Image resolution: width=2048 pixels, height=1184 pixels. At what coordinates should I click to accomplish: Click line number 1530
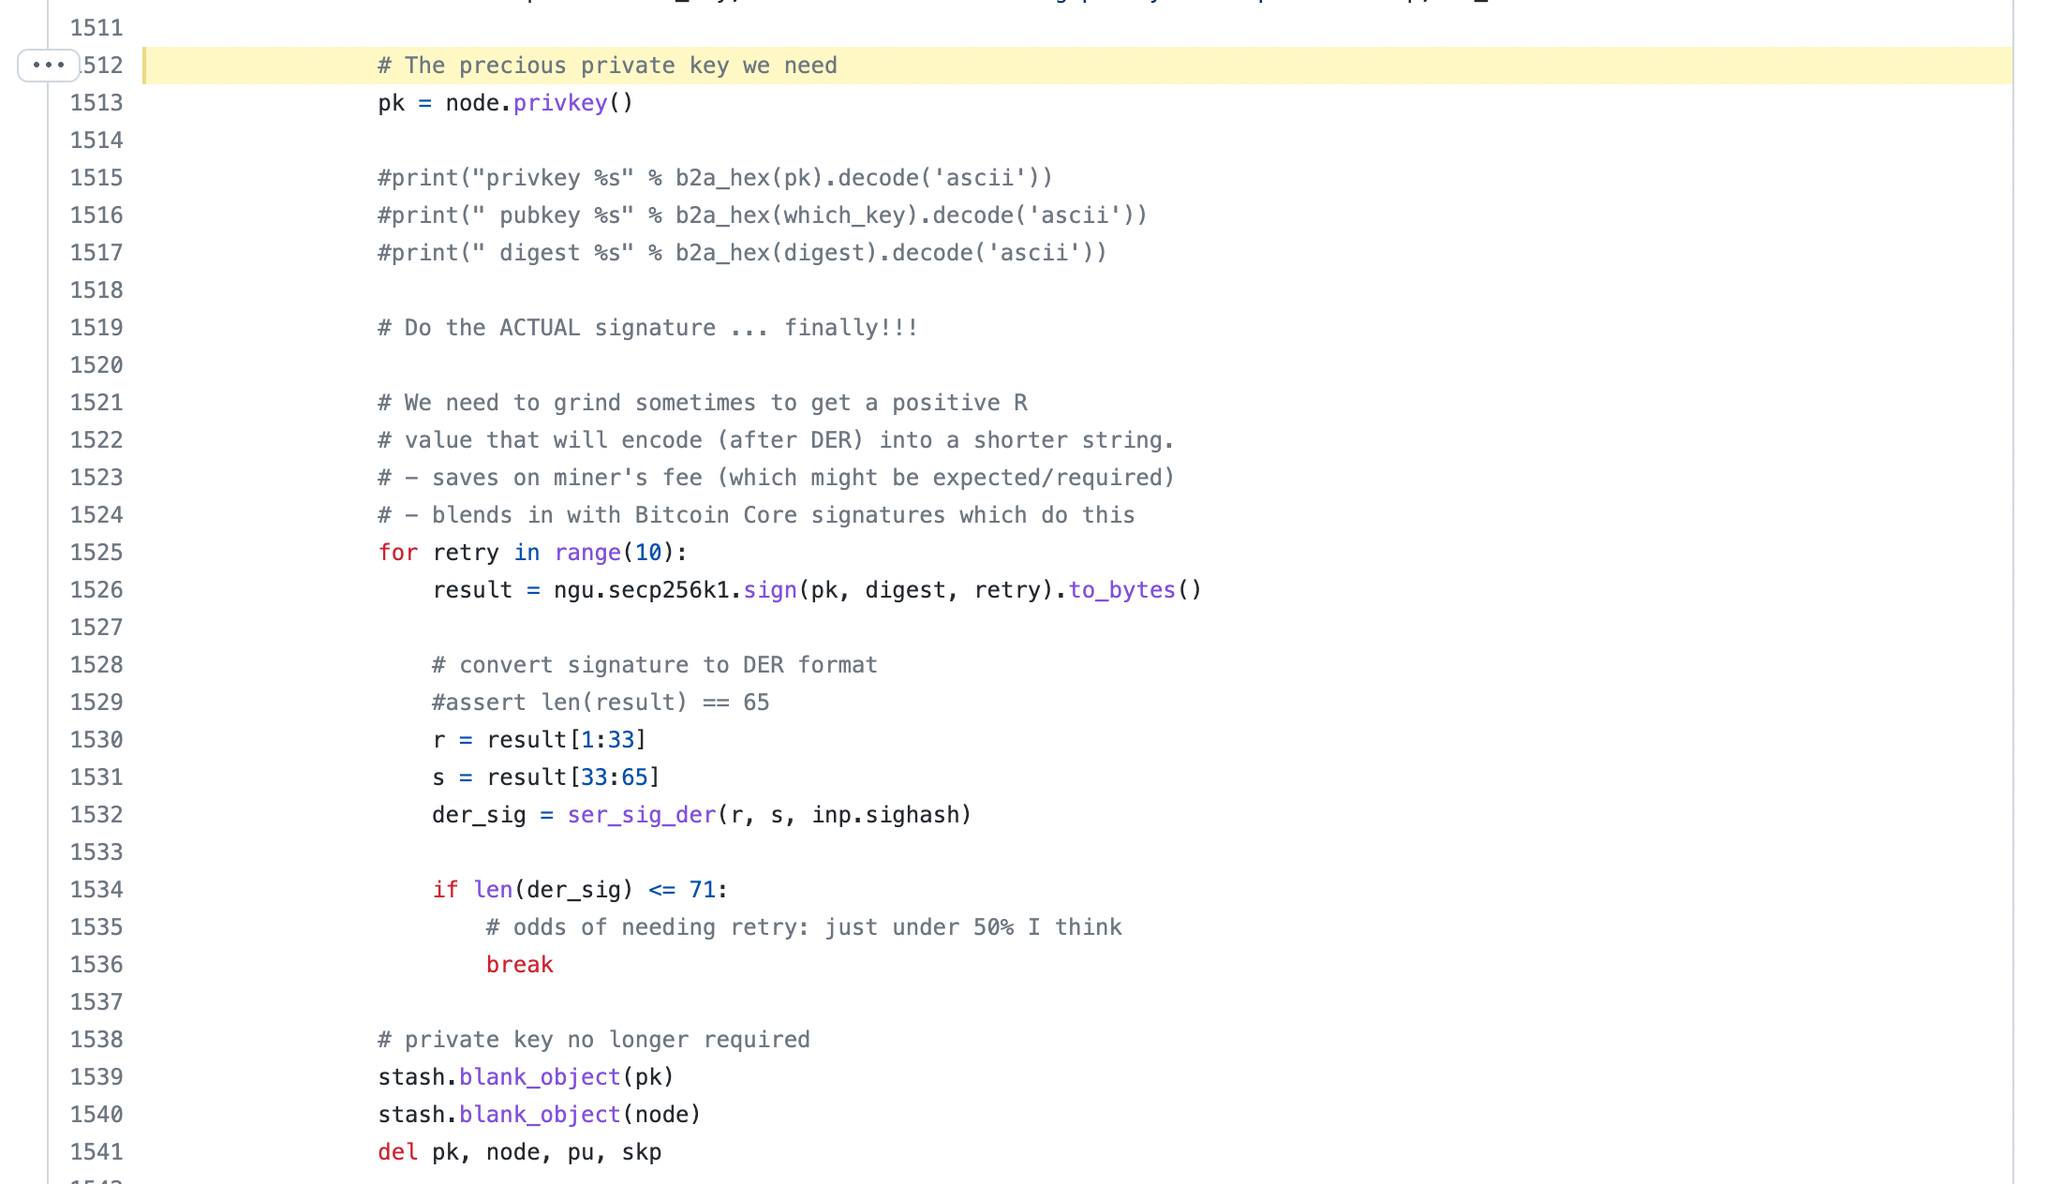click(x=96, y=740)
